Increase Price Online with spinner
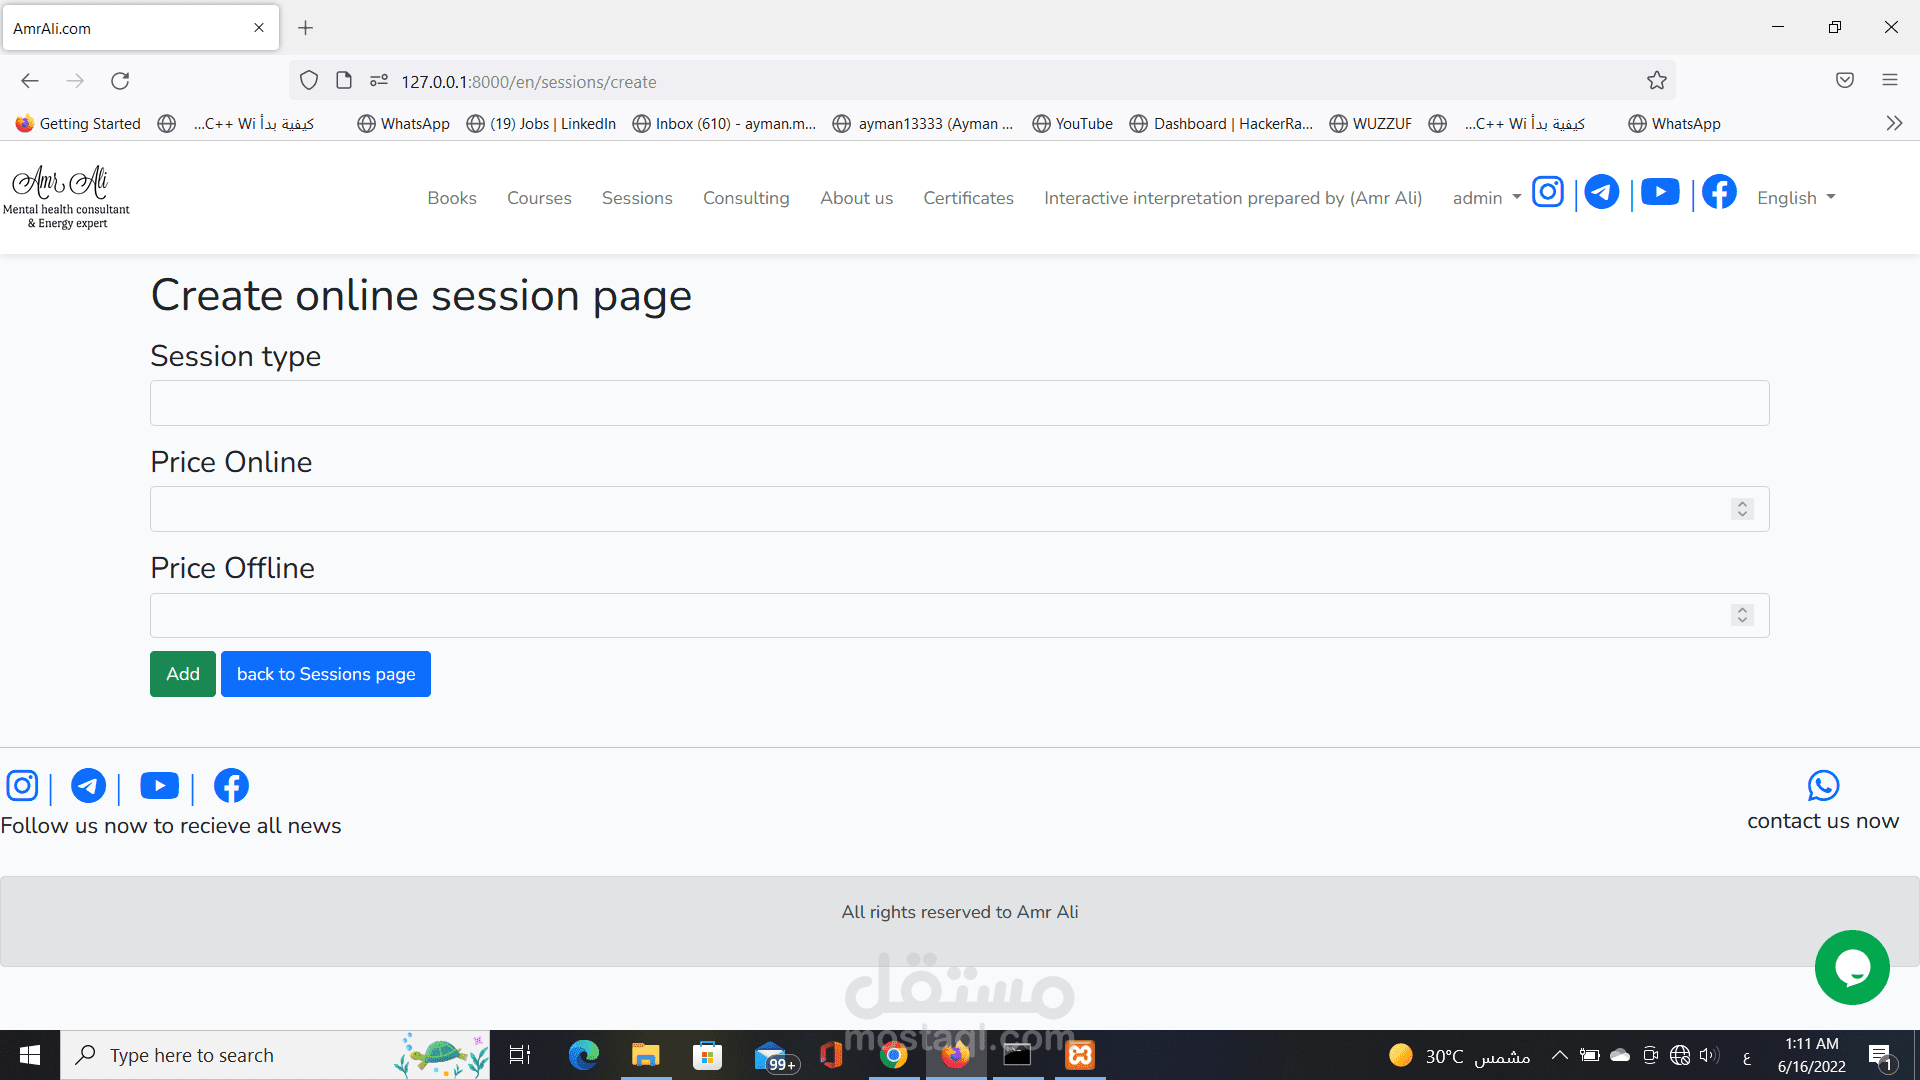The height and width of the screenshot is (1080, 1920). [1742, 504]
